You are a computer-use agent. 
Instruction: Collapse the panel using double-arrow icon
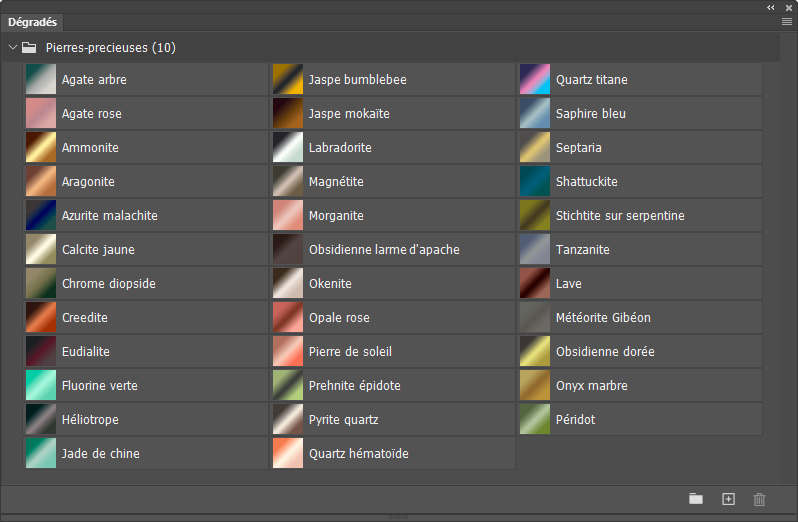click(x=771, y=7)
